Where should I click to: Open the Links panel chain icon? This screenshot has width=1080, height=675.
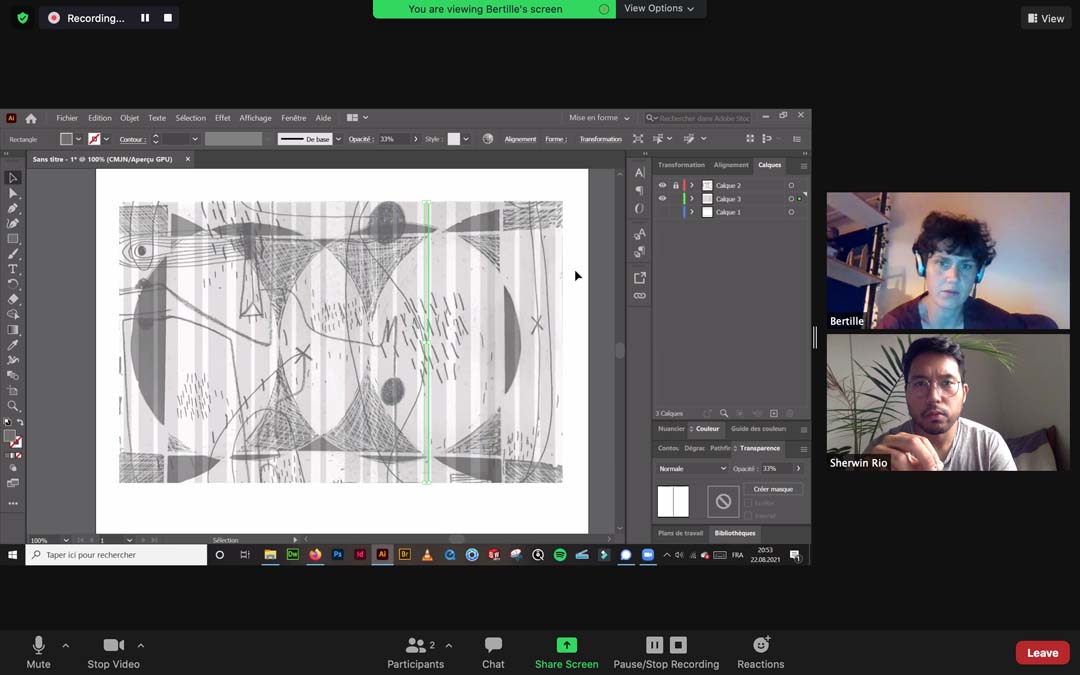[639, 295]
